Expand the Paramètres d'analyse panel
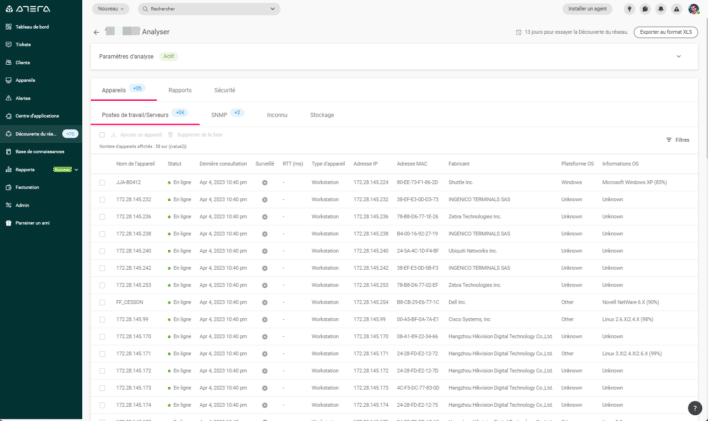Viewport: 708px width, 421px height. (679, 57)
